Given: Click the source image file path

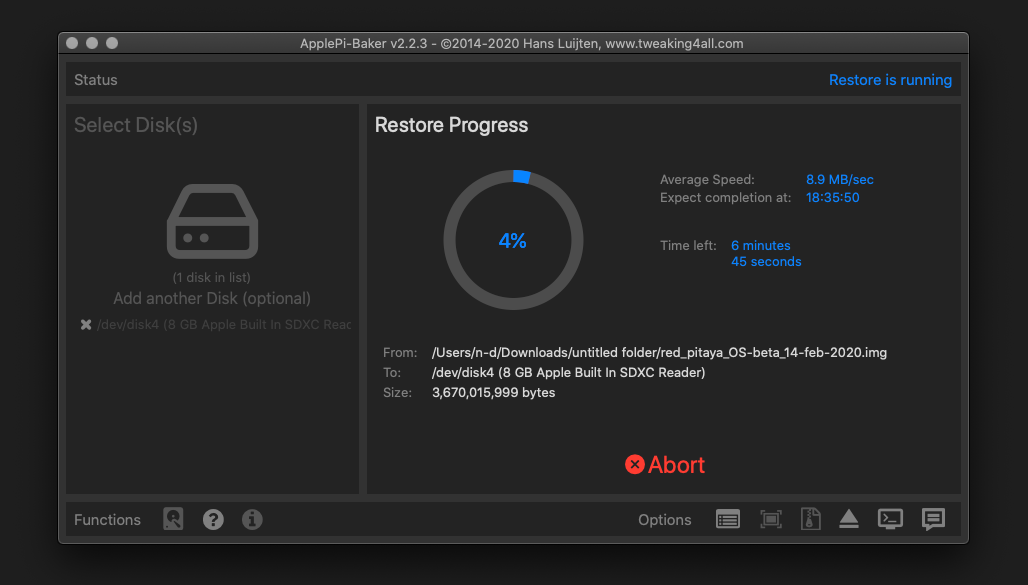Looking at the screenshot, I should [659, 353].
